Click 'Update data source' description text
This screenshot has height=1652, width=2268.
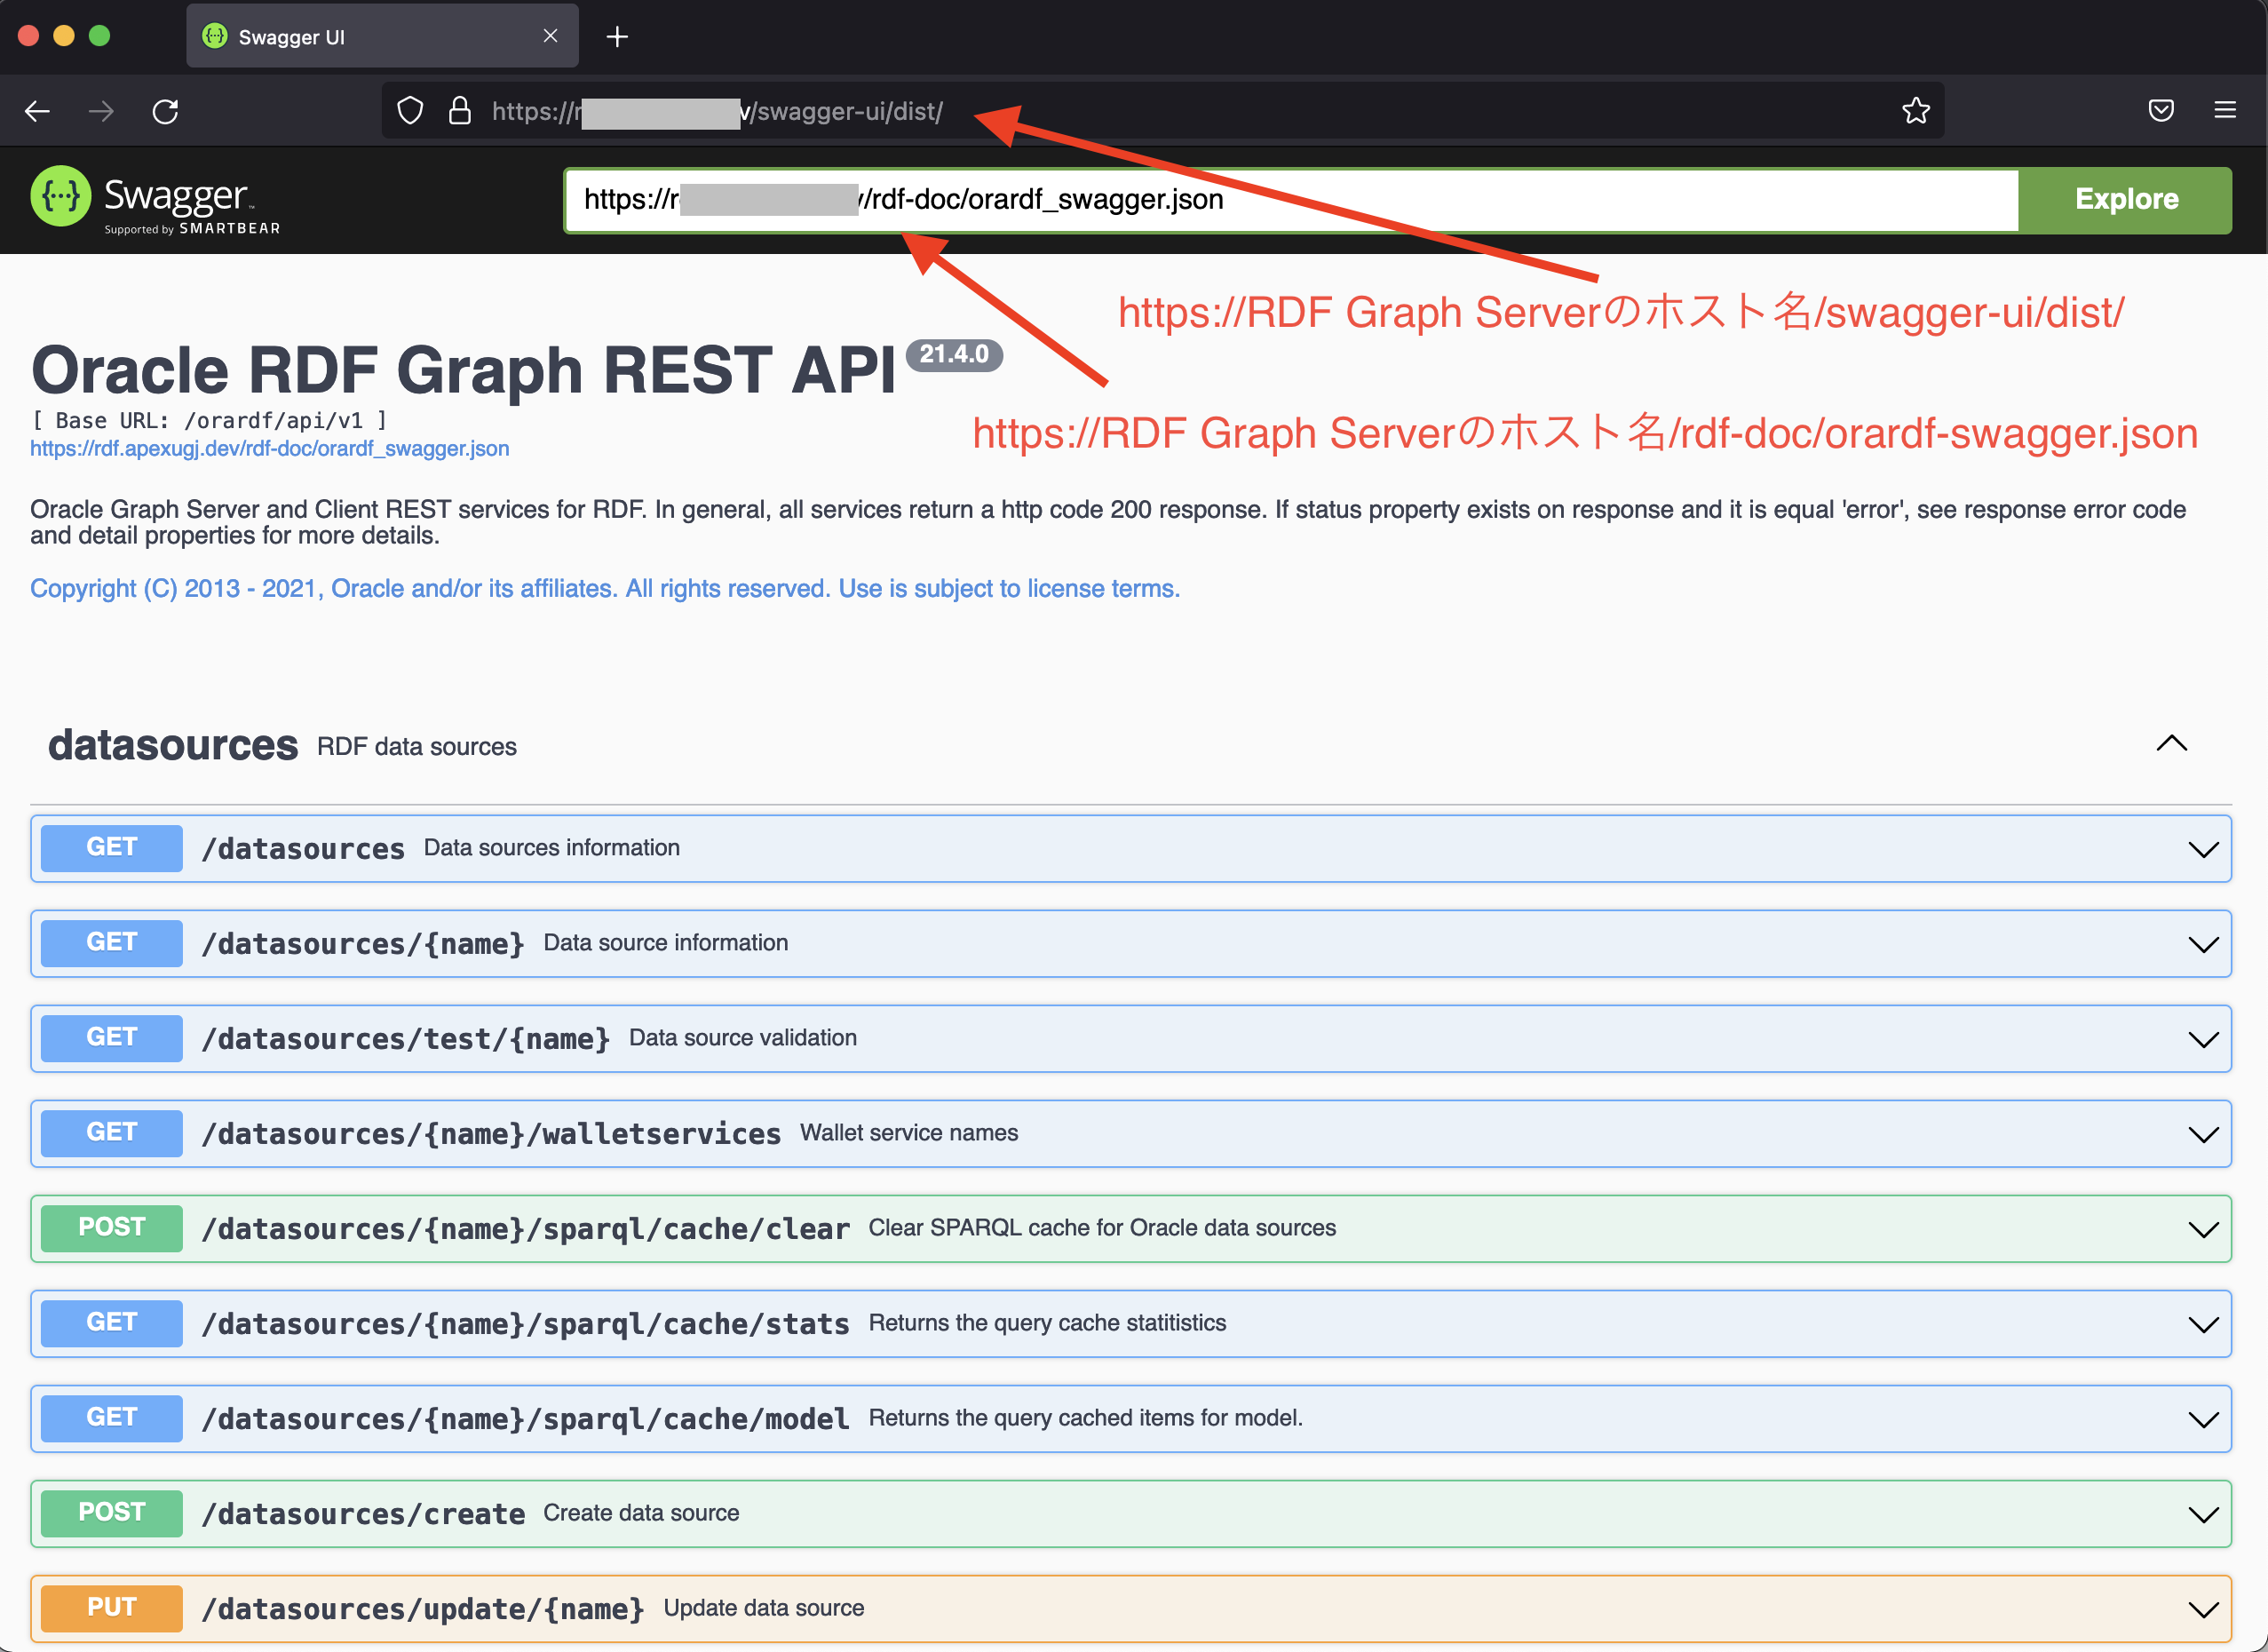(x=764, y=1608)
